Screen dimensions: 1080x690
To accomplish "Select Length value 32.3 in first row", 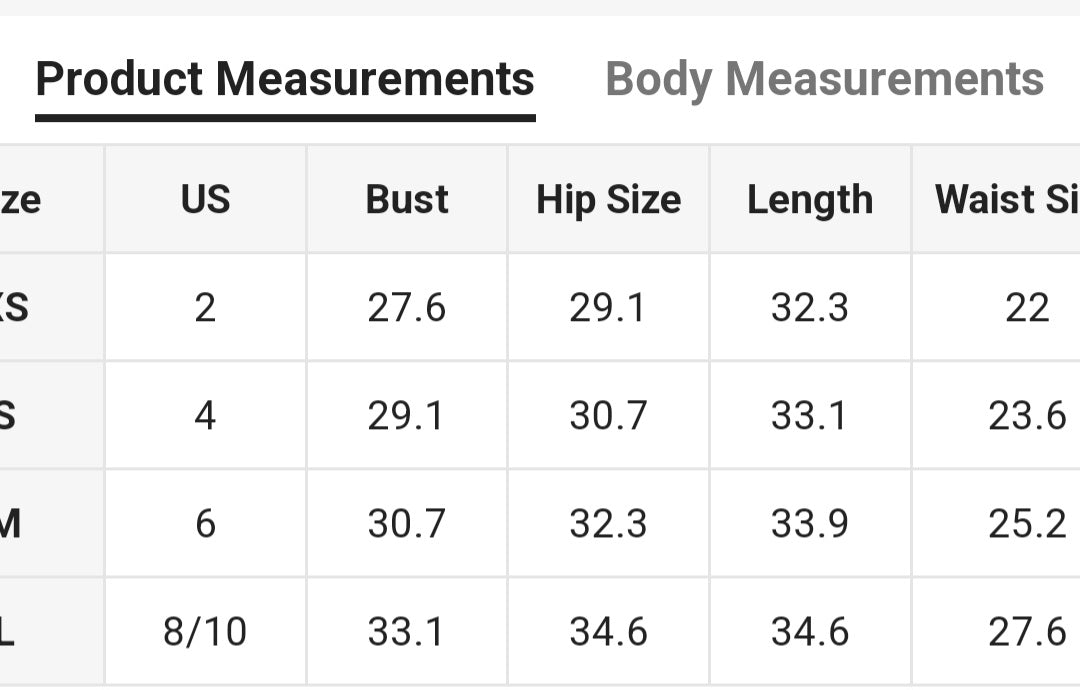I will [810, 308].
